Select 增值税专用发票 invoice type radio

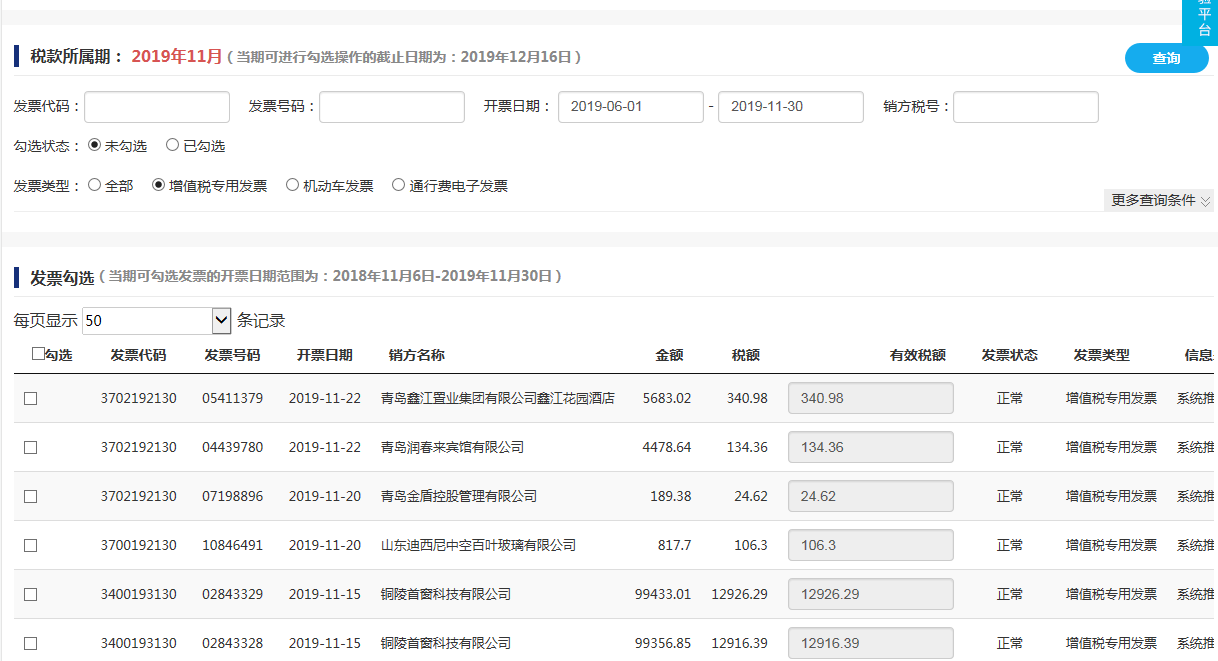(159, 185)
